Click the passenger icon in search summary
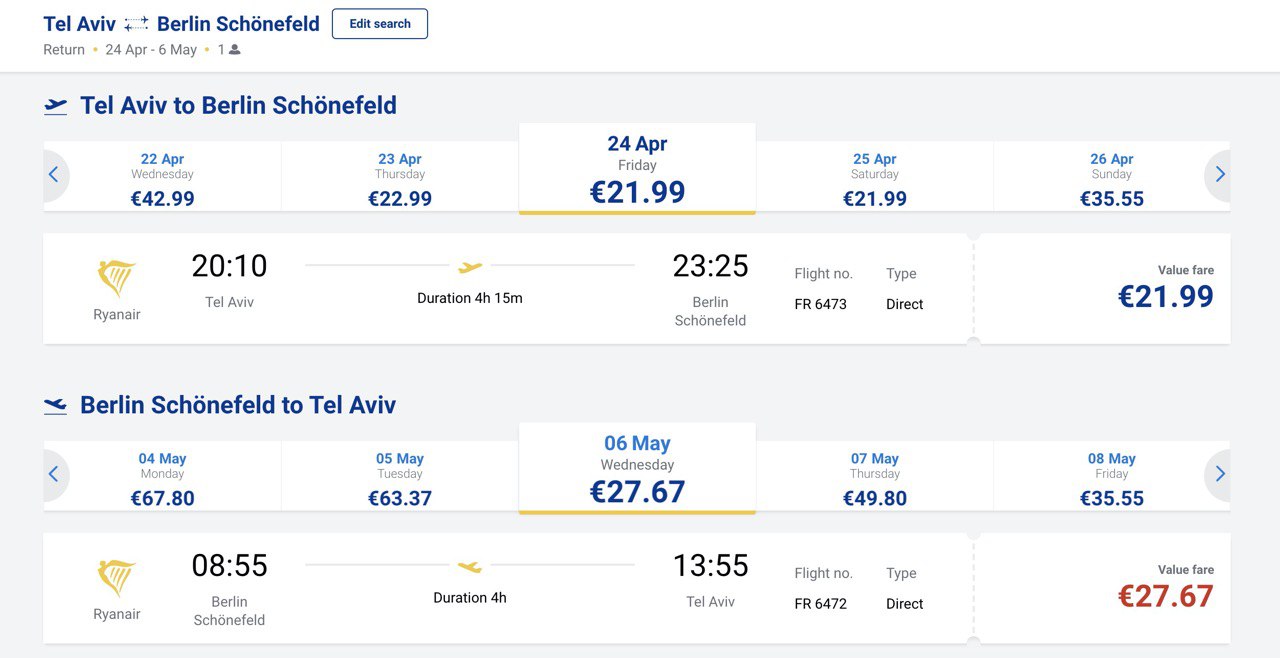The image size is (1280, 658). click(x=235, y=50)
